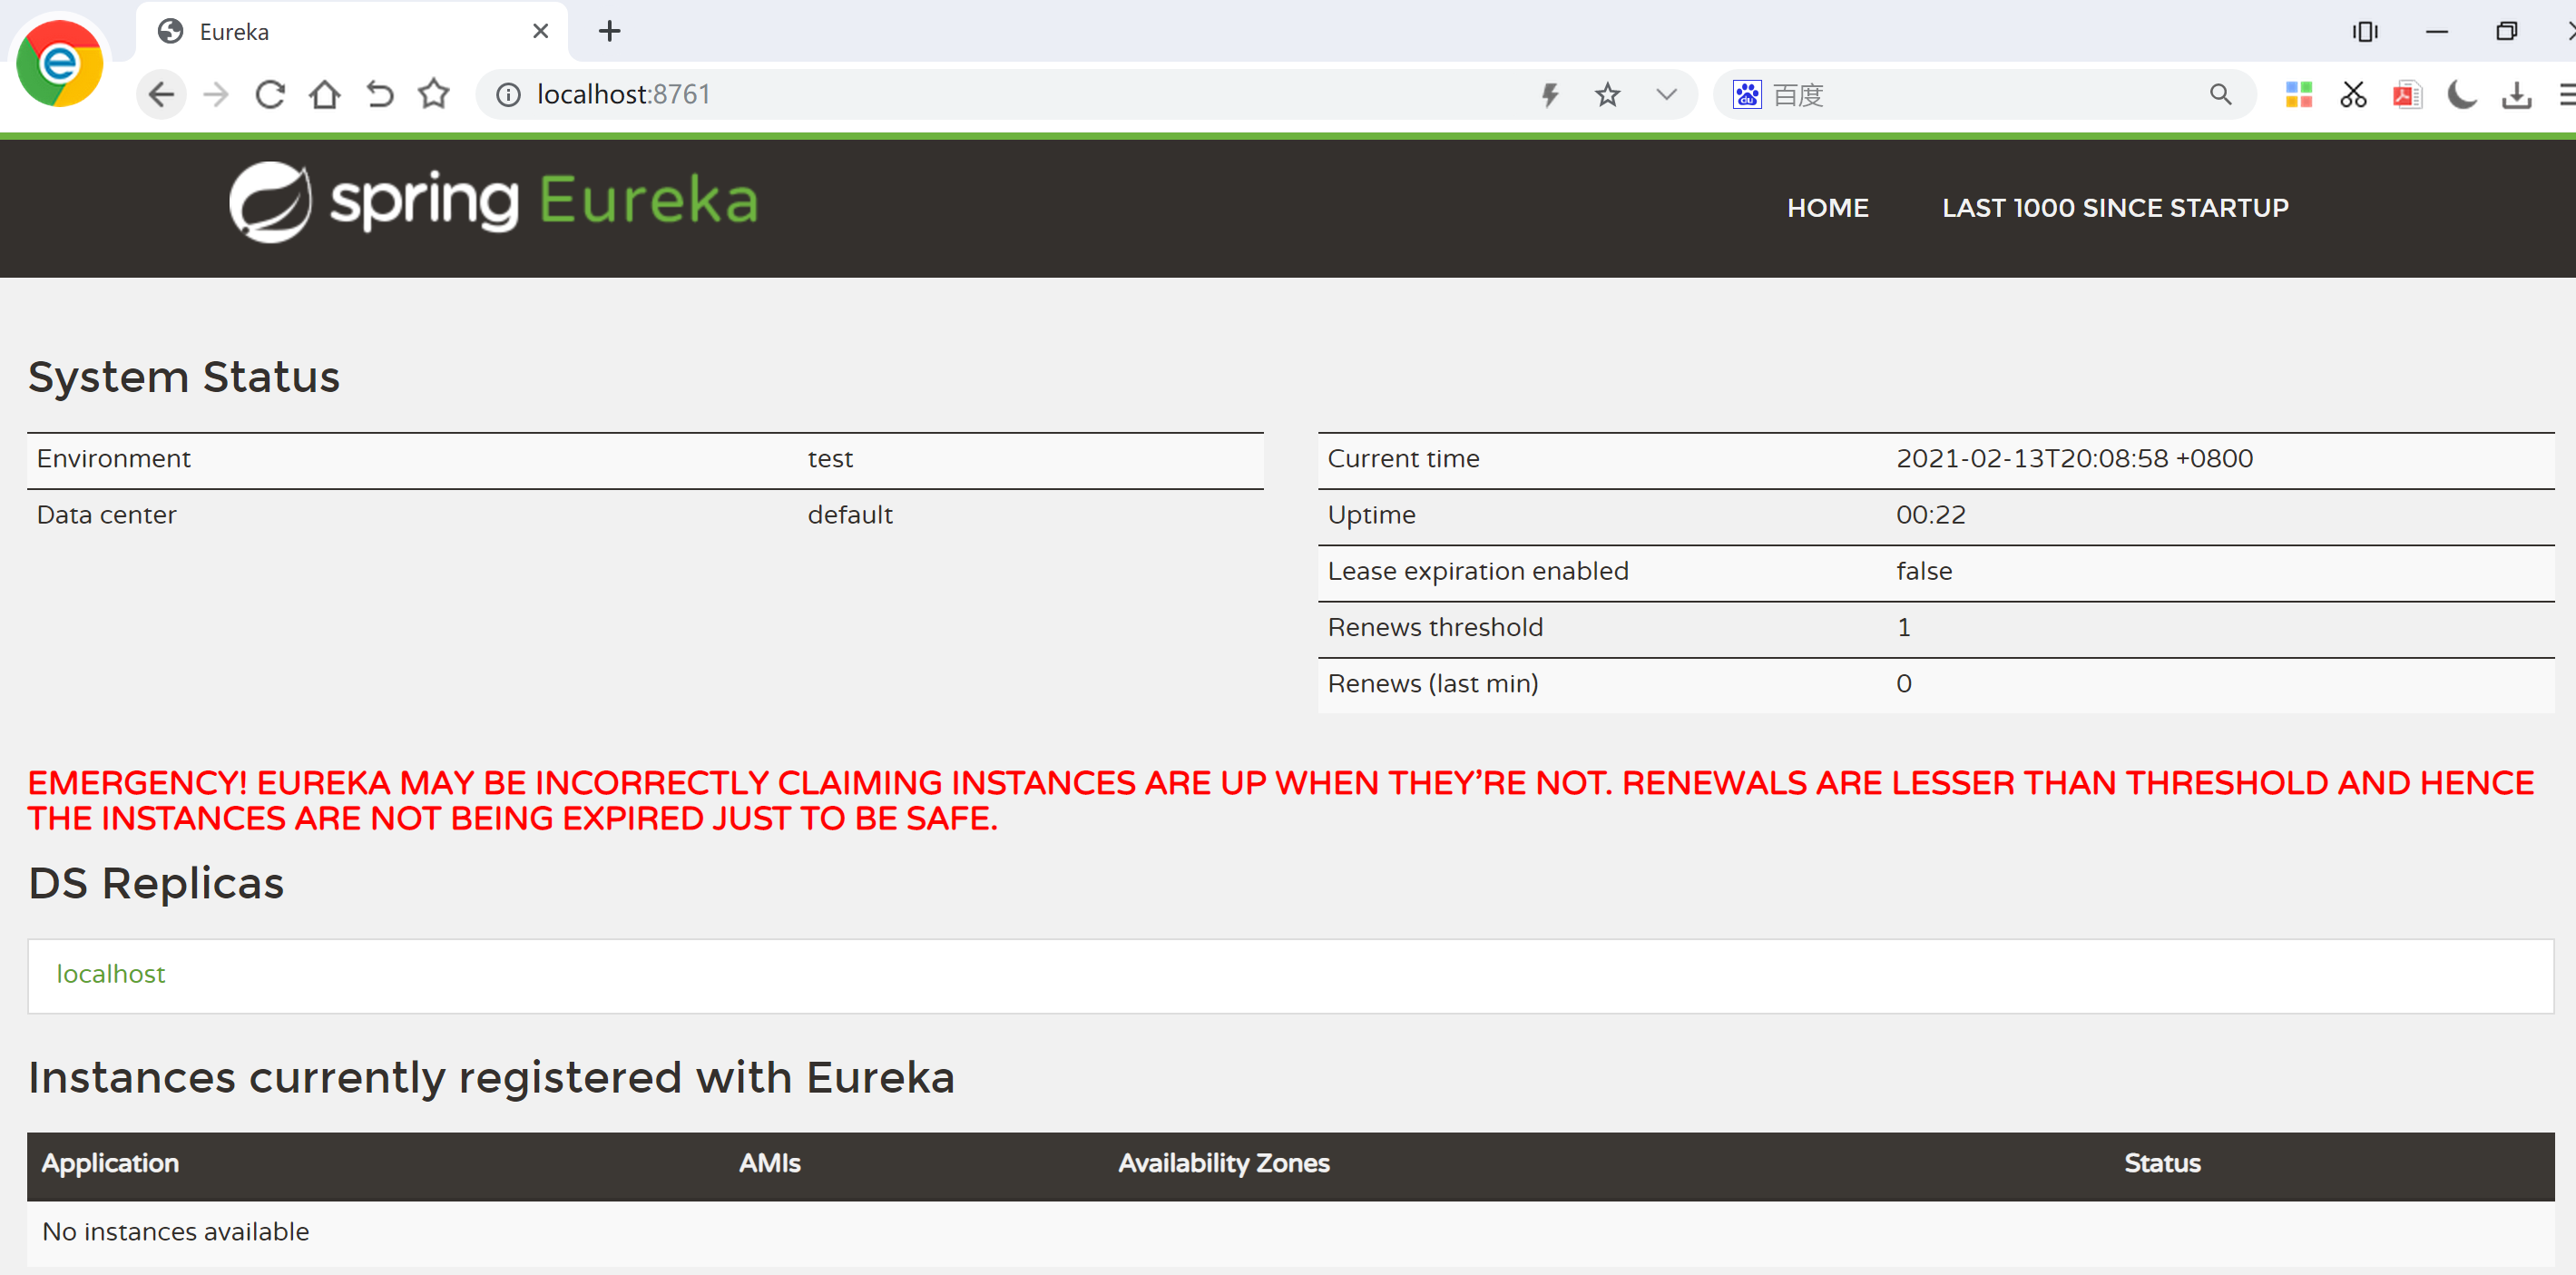Screen dimensions: 2576x1275
Task: Open the red PDF extension icon
Action: click(2407, 95)
